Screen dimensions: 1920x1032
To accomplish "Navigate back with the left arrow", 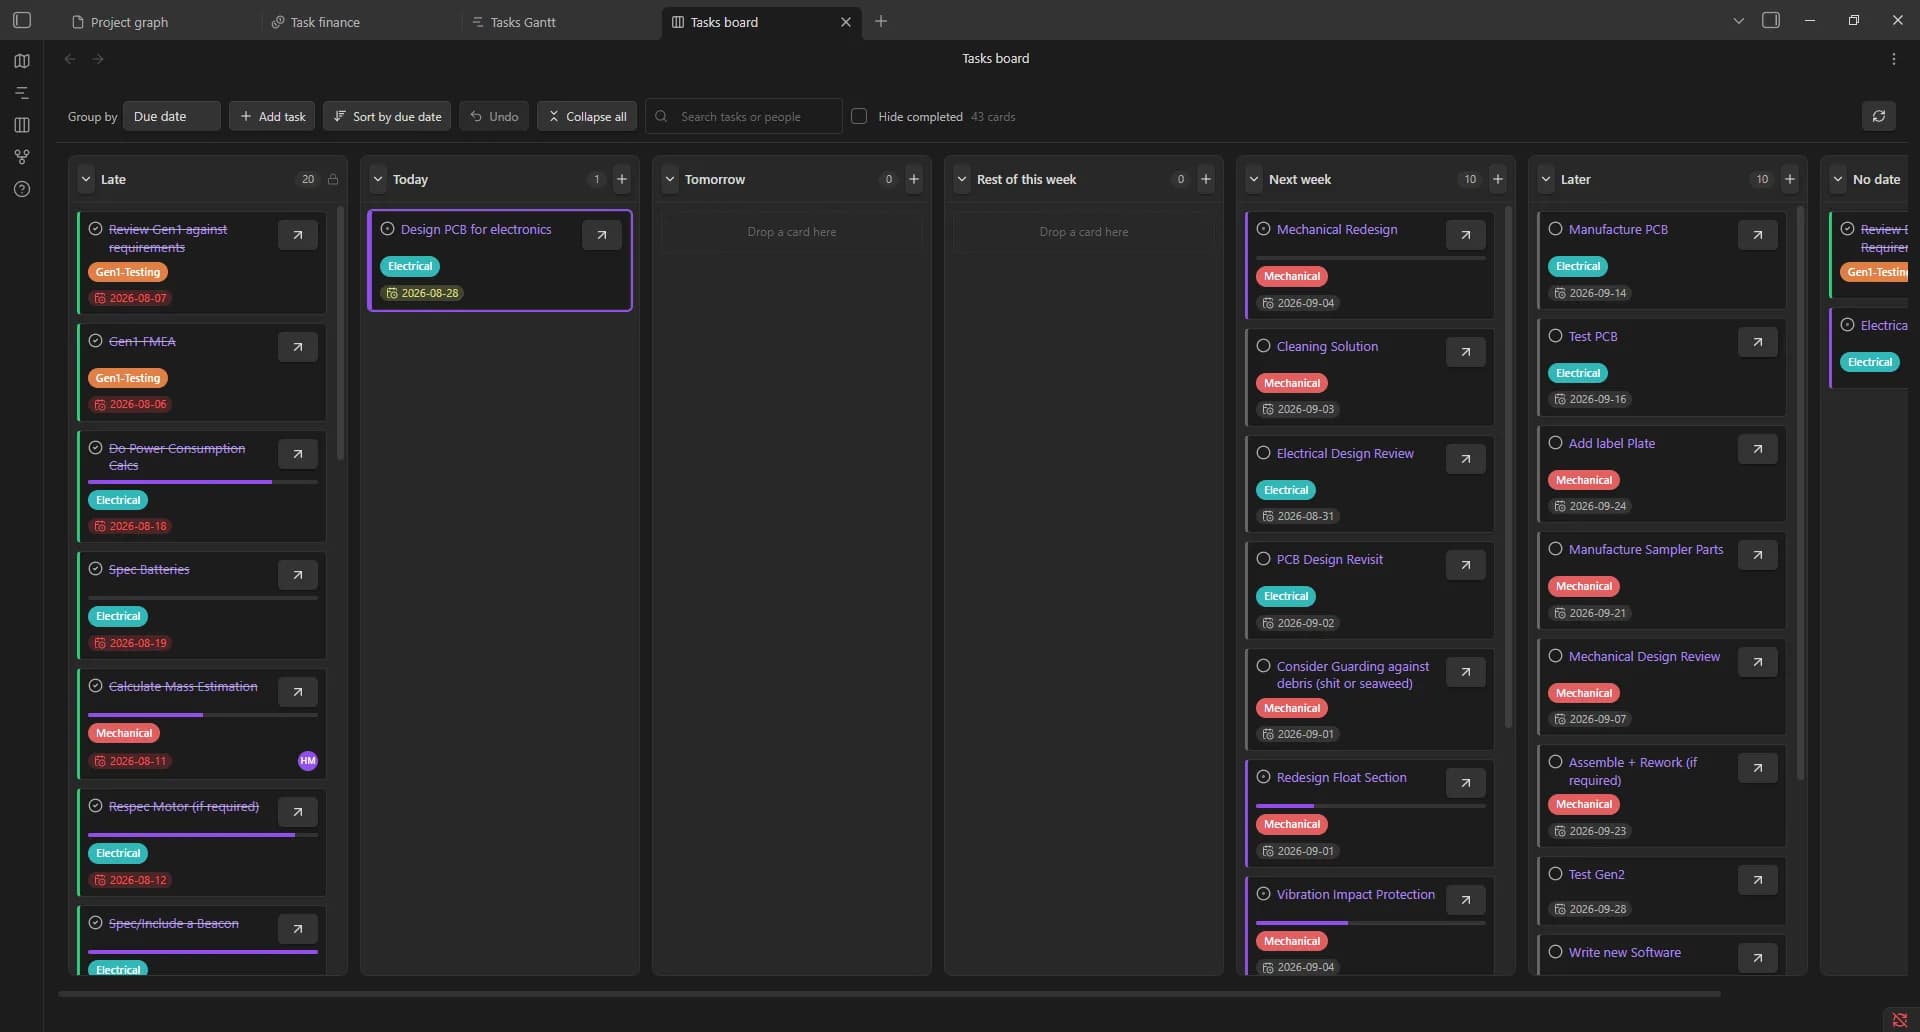I will tap(70, 59).
